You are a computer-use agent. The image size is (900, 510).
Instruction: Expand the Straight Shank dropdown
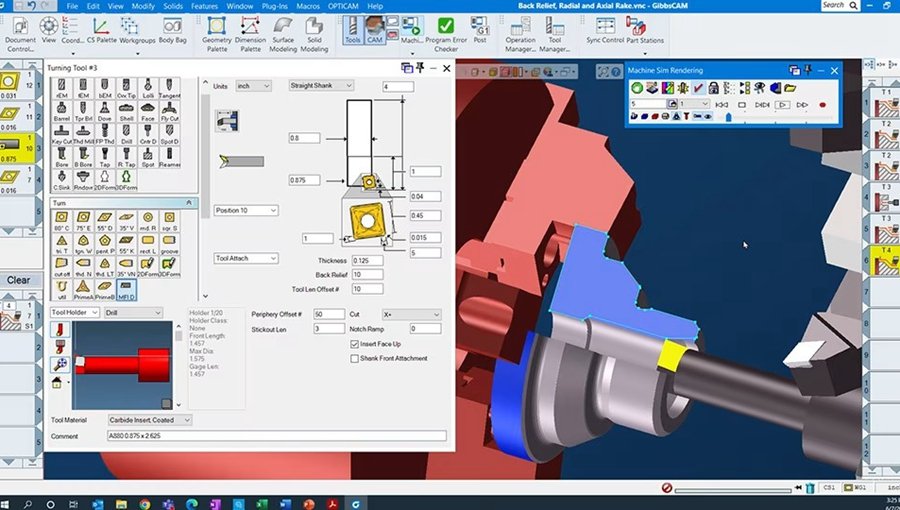click(321, 85)
